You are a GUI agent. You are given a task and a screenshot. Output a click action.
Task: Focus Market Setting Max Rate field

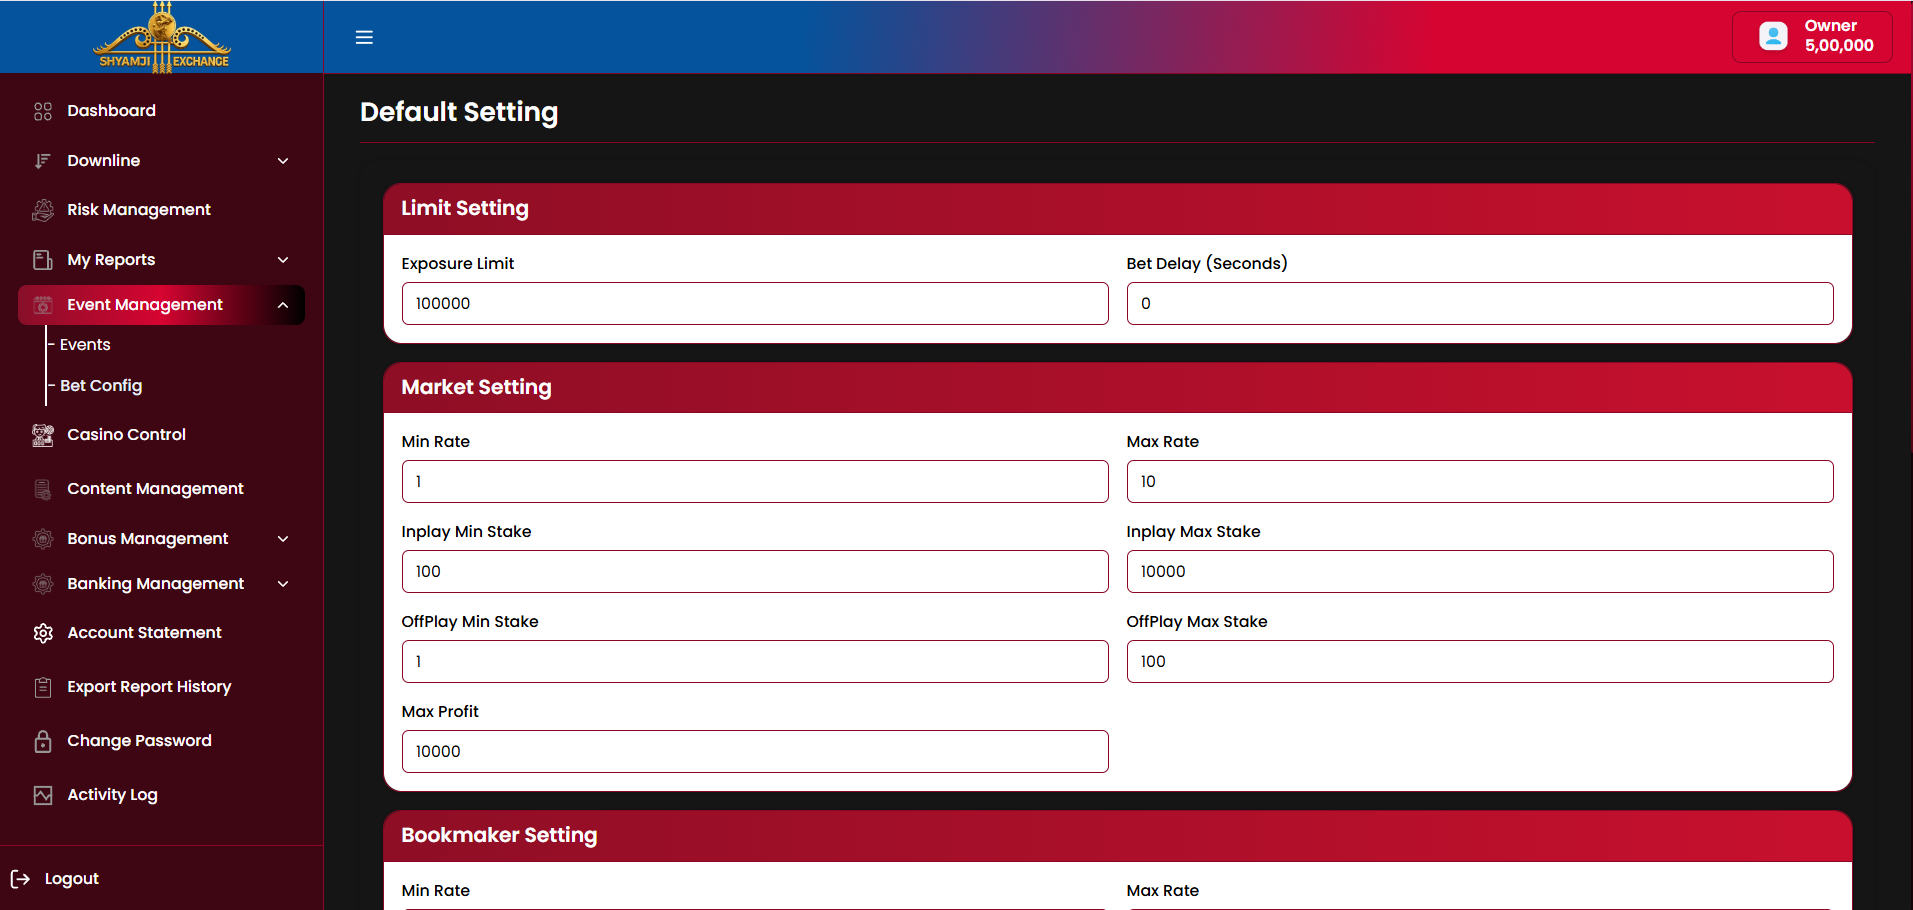tap(1480, 481)
